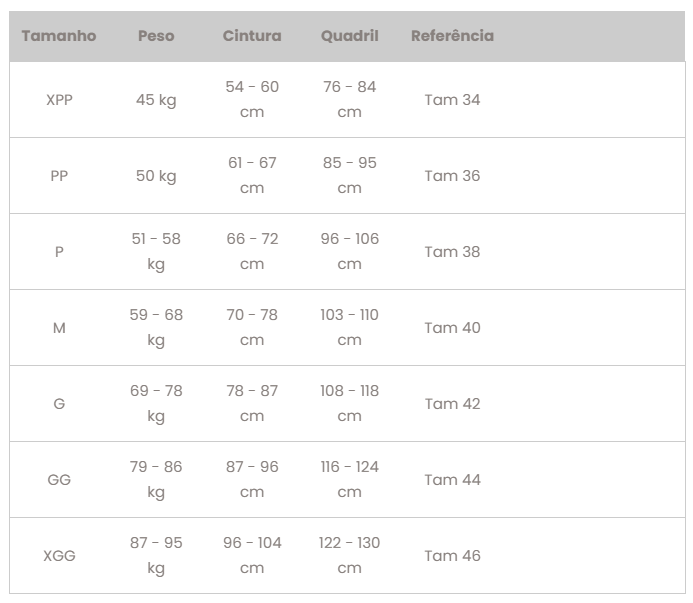
Task: Click the 45 kg weight cell
Action: (156, 100)
